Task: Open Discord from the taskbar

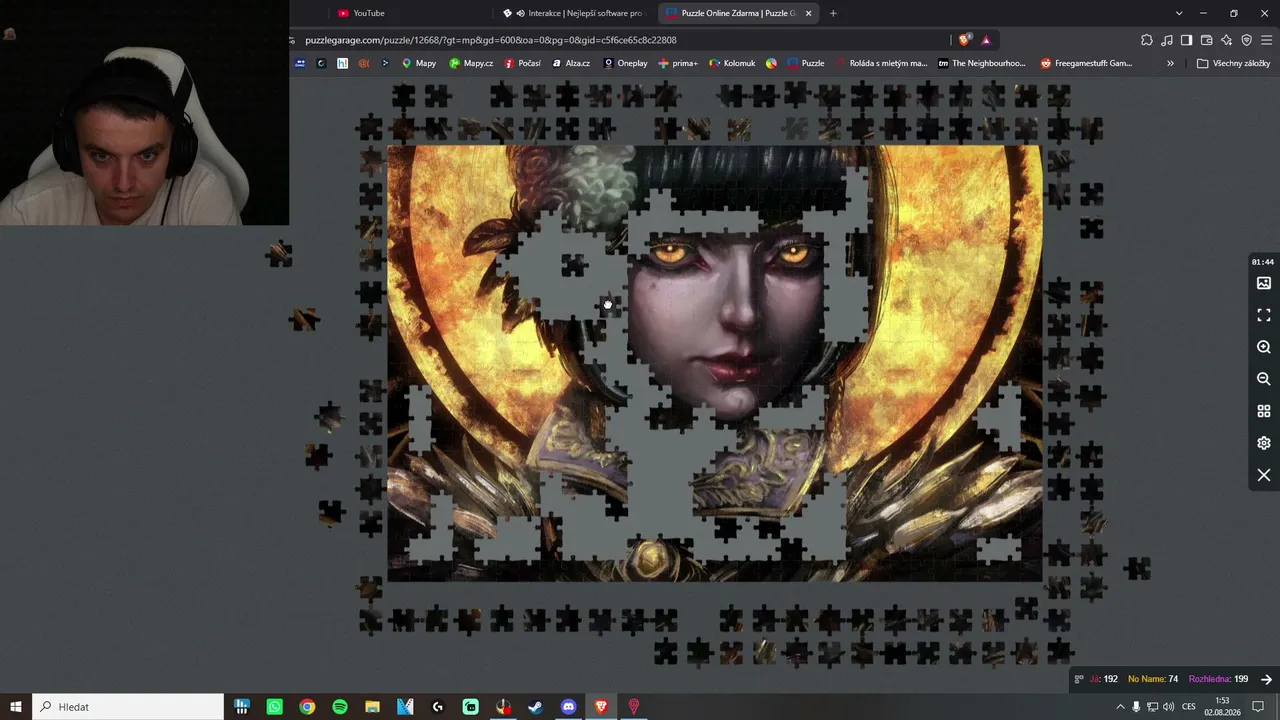Action: coord(568,707)
